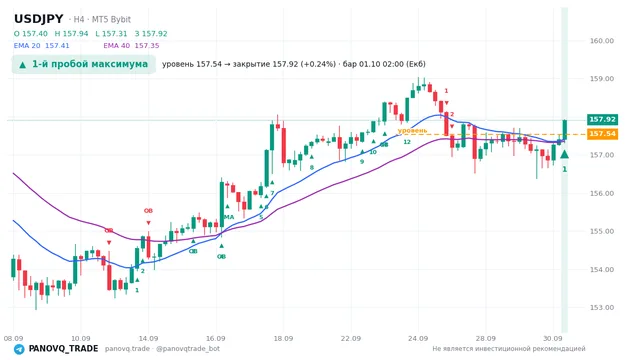Select the open value O 157.40
The height and width of the screenshot is (360, 640).
click(31, 33)
